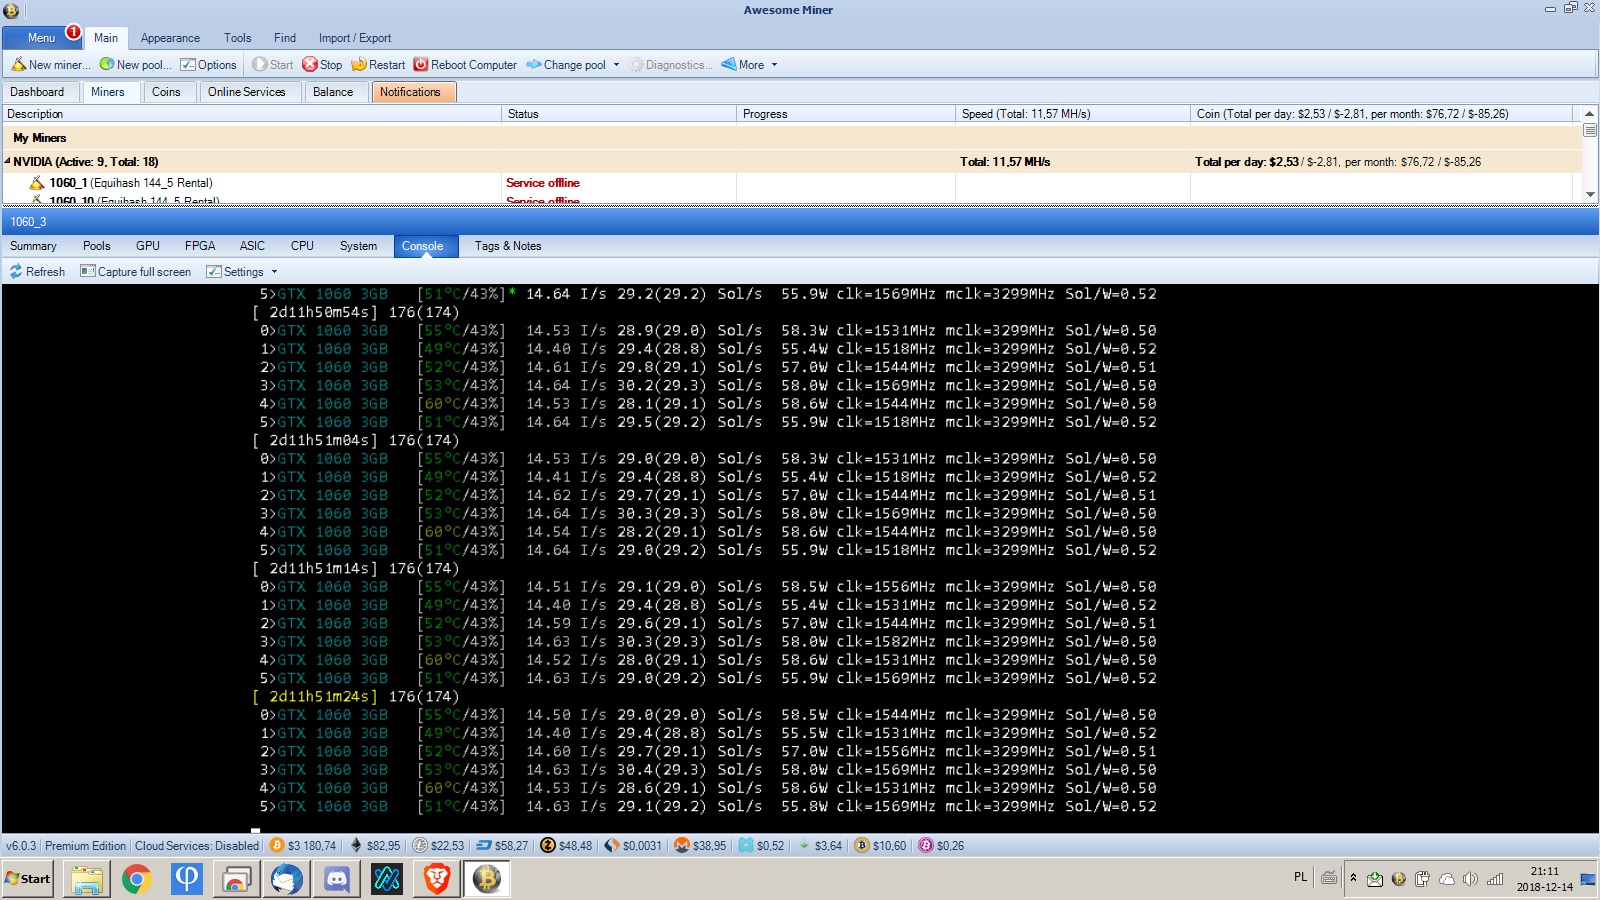
Task: Open the System details tab
Action: point(358,246)
